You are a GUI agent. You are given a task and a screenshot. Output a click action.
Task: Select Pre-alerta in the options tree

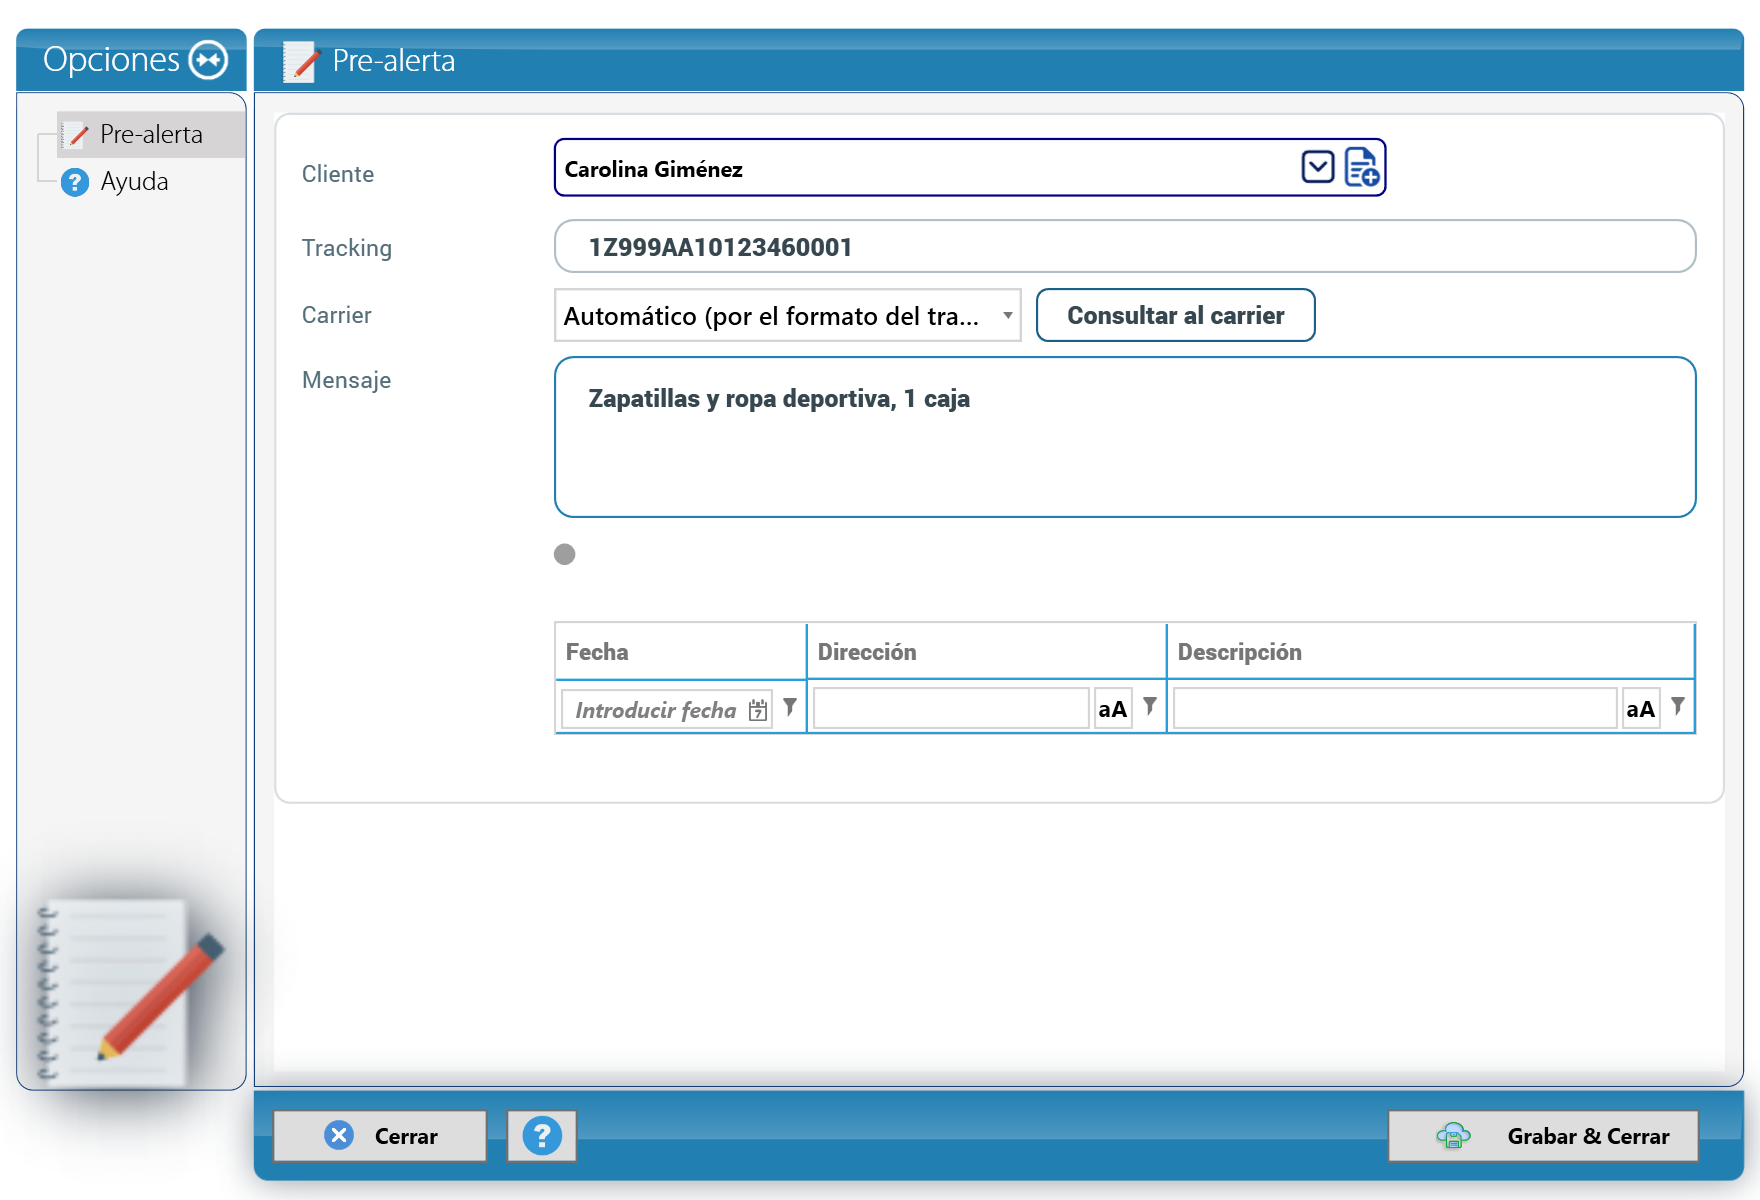(150, 134)
